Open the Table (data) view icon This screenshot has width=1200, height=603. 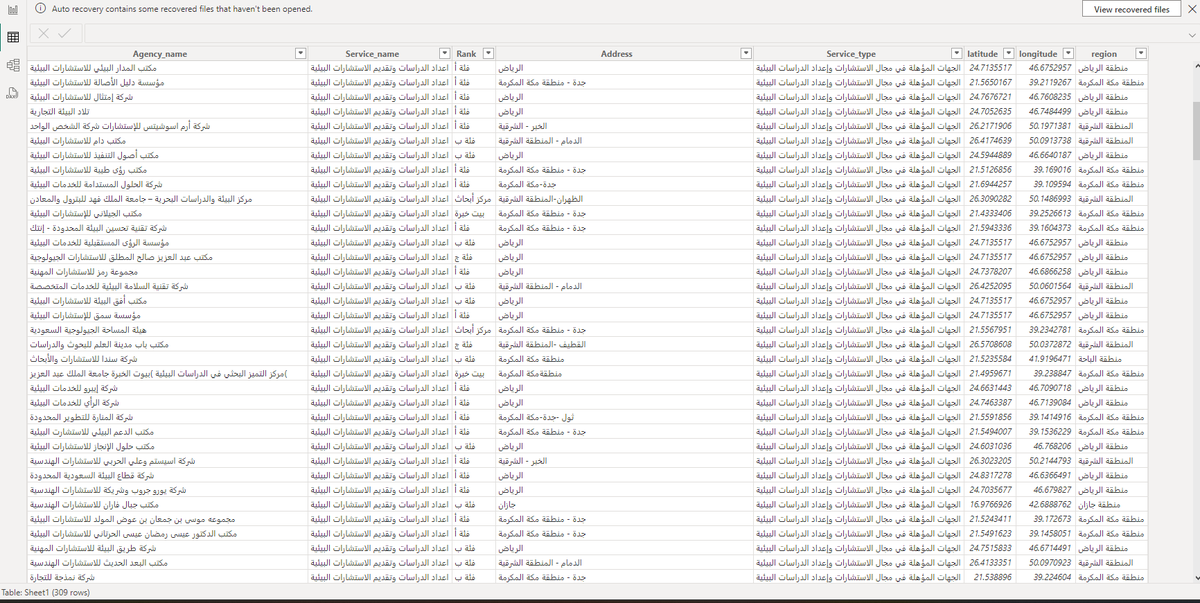click(14, 37)
